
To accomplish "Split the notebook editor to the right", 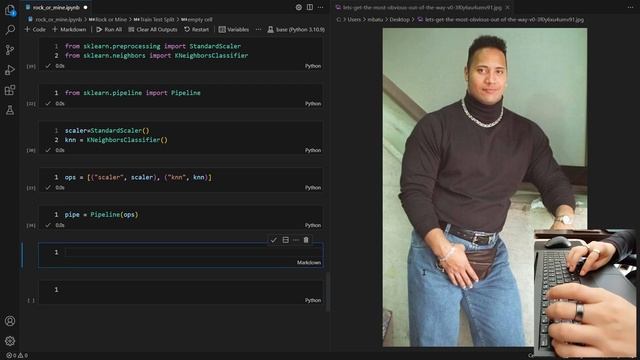I will pyautogui.click(x=310, y=7).
